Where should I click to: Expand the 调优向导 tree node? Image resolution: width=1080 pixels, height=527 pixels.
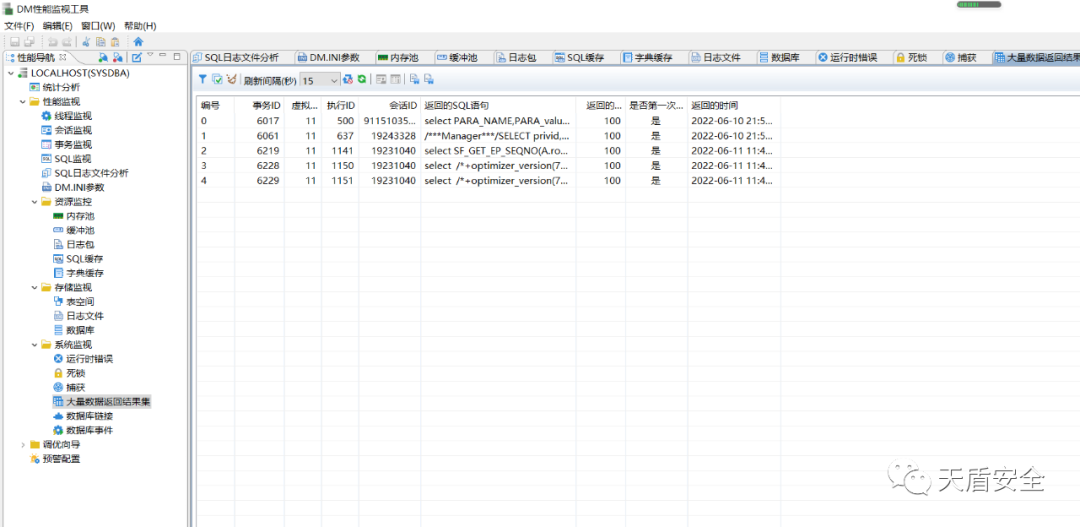(23, 445)
